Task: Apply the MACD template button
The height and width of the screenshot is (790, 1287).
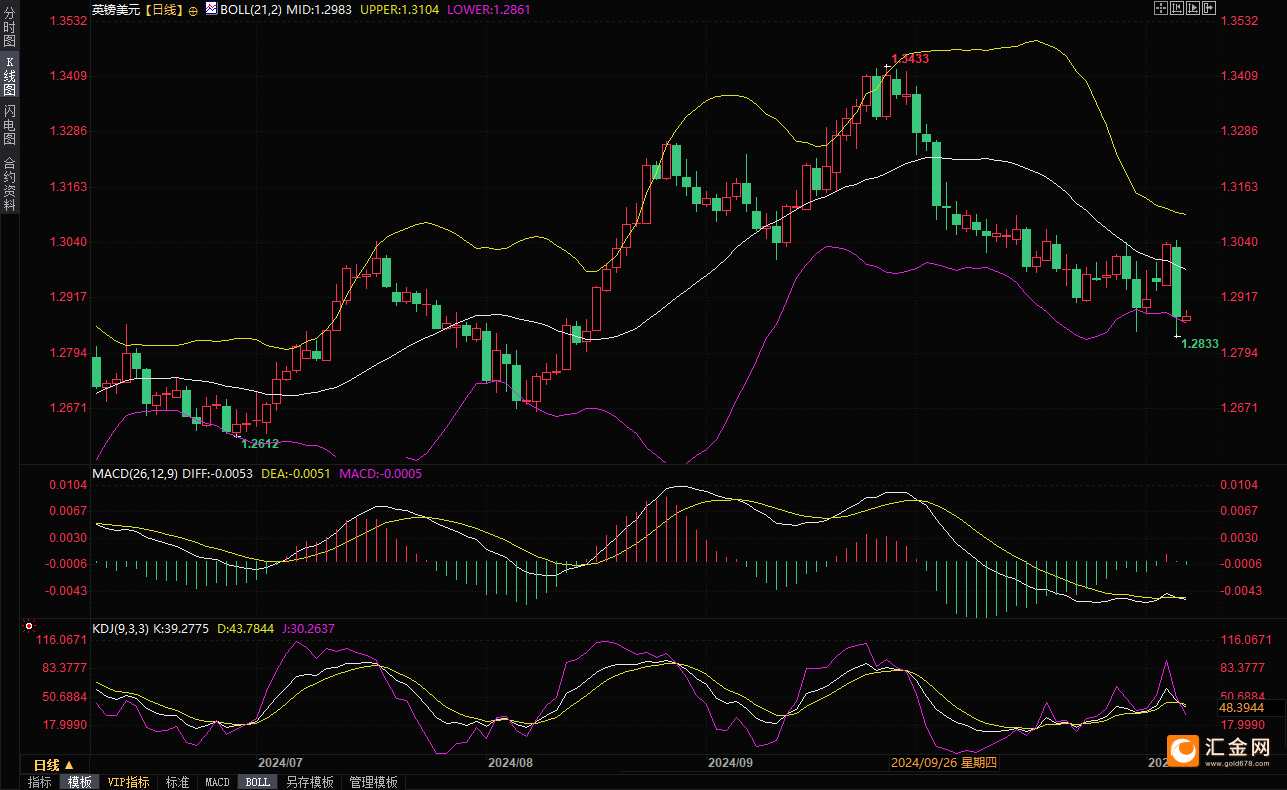Action: coord(217,782)
